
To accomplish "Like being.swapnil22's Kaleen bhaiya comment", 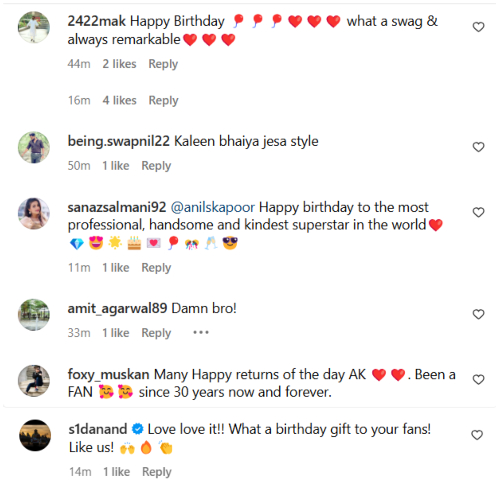I will click(478, 147).
